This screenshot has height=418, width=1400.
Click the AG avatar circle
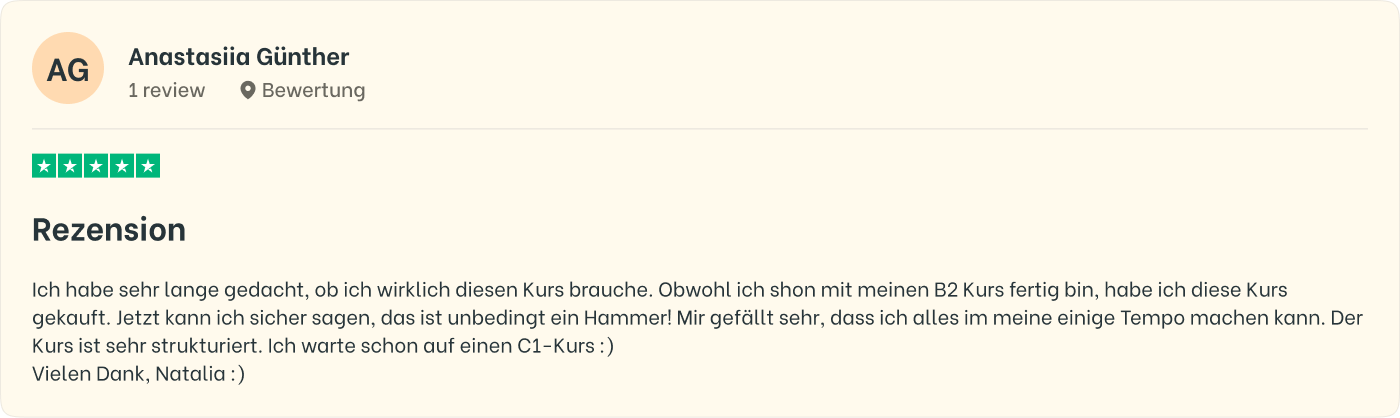point(68,68)
